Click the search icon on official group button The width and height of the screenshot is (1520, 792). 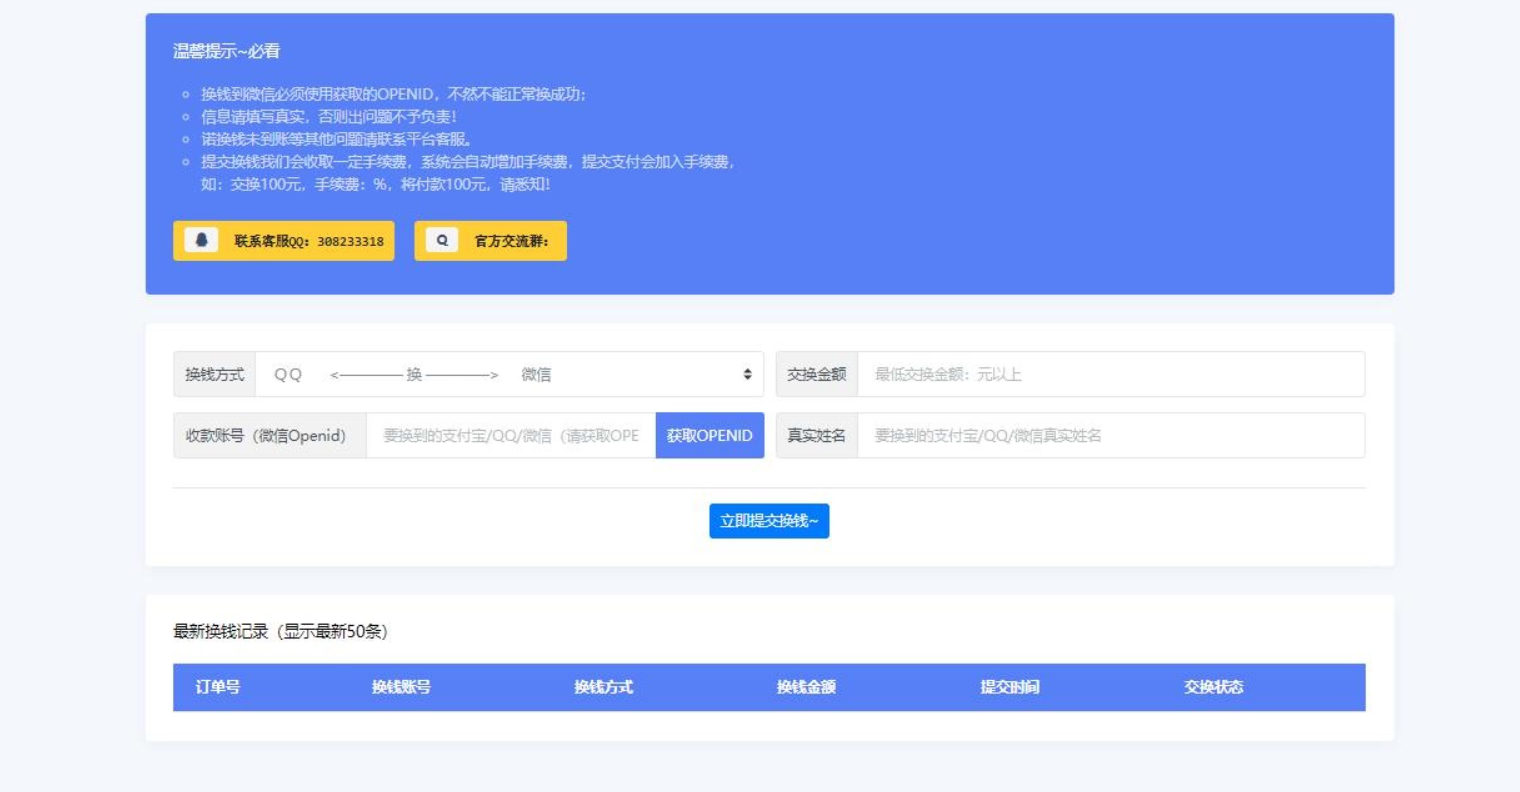[442, 240]
